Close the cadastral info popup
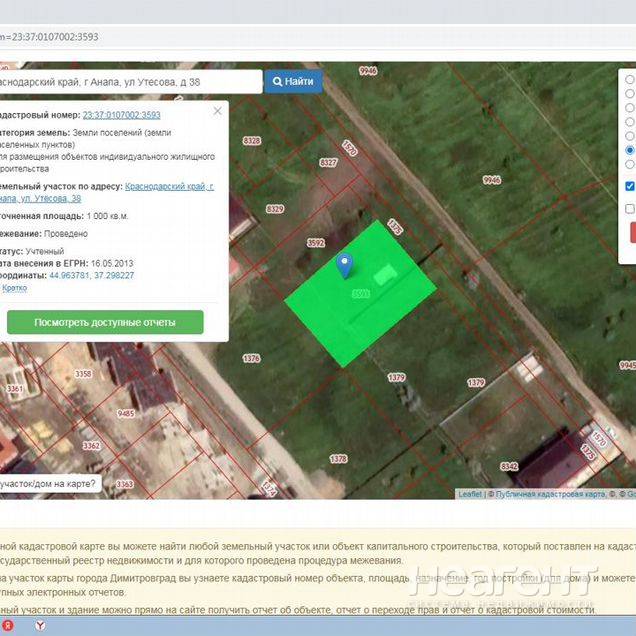 [218, 112]
